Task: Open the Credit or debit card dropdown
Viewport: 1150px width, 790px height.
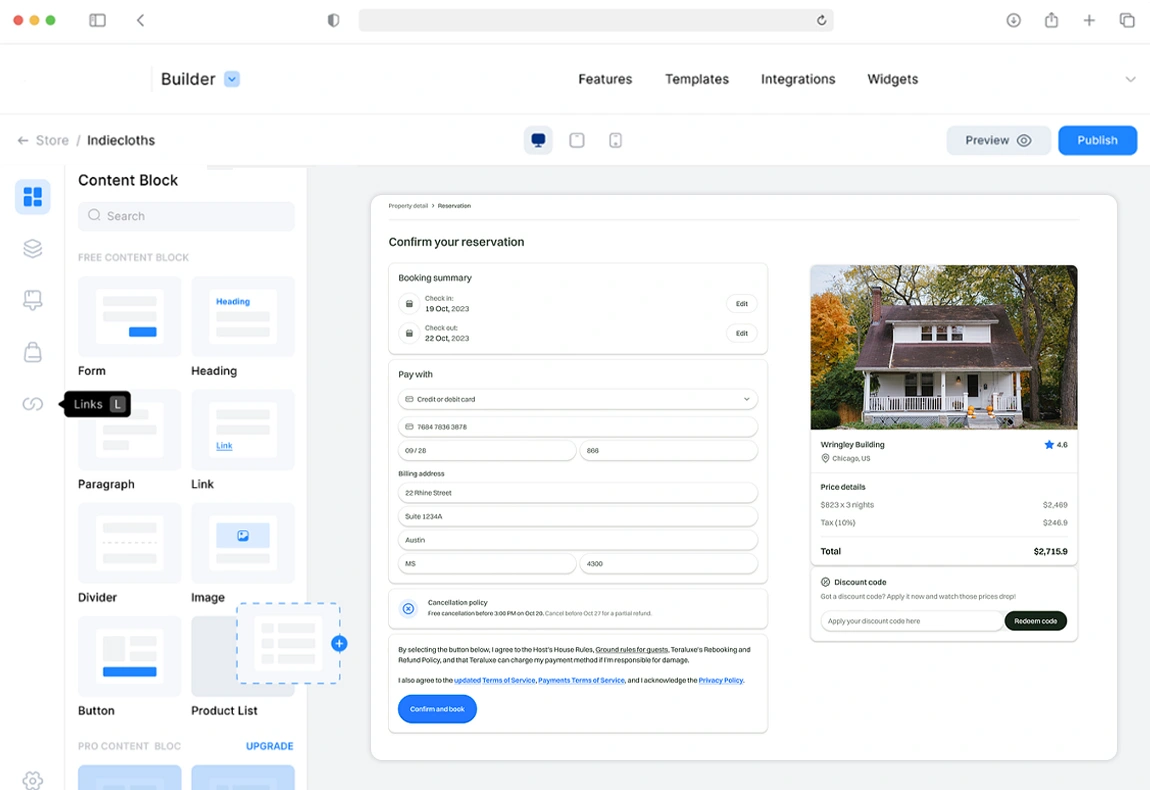Action: coord(745,398)
